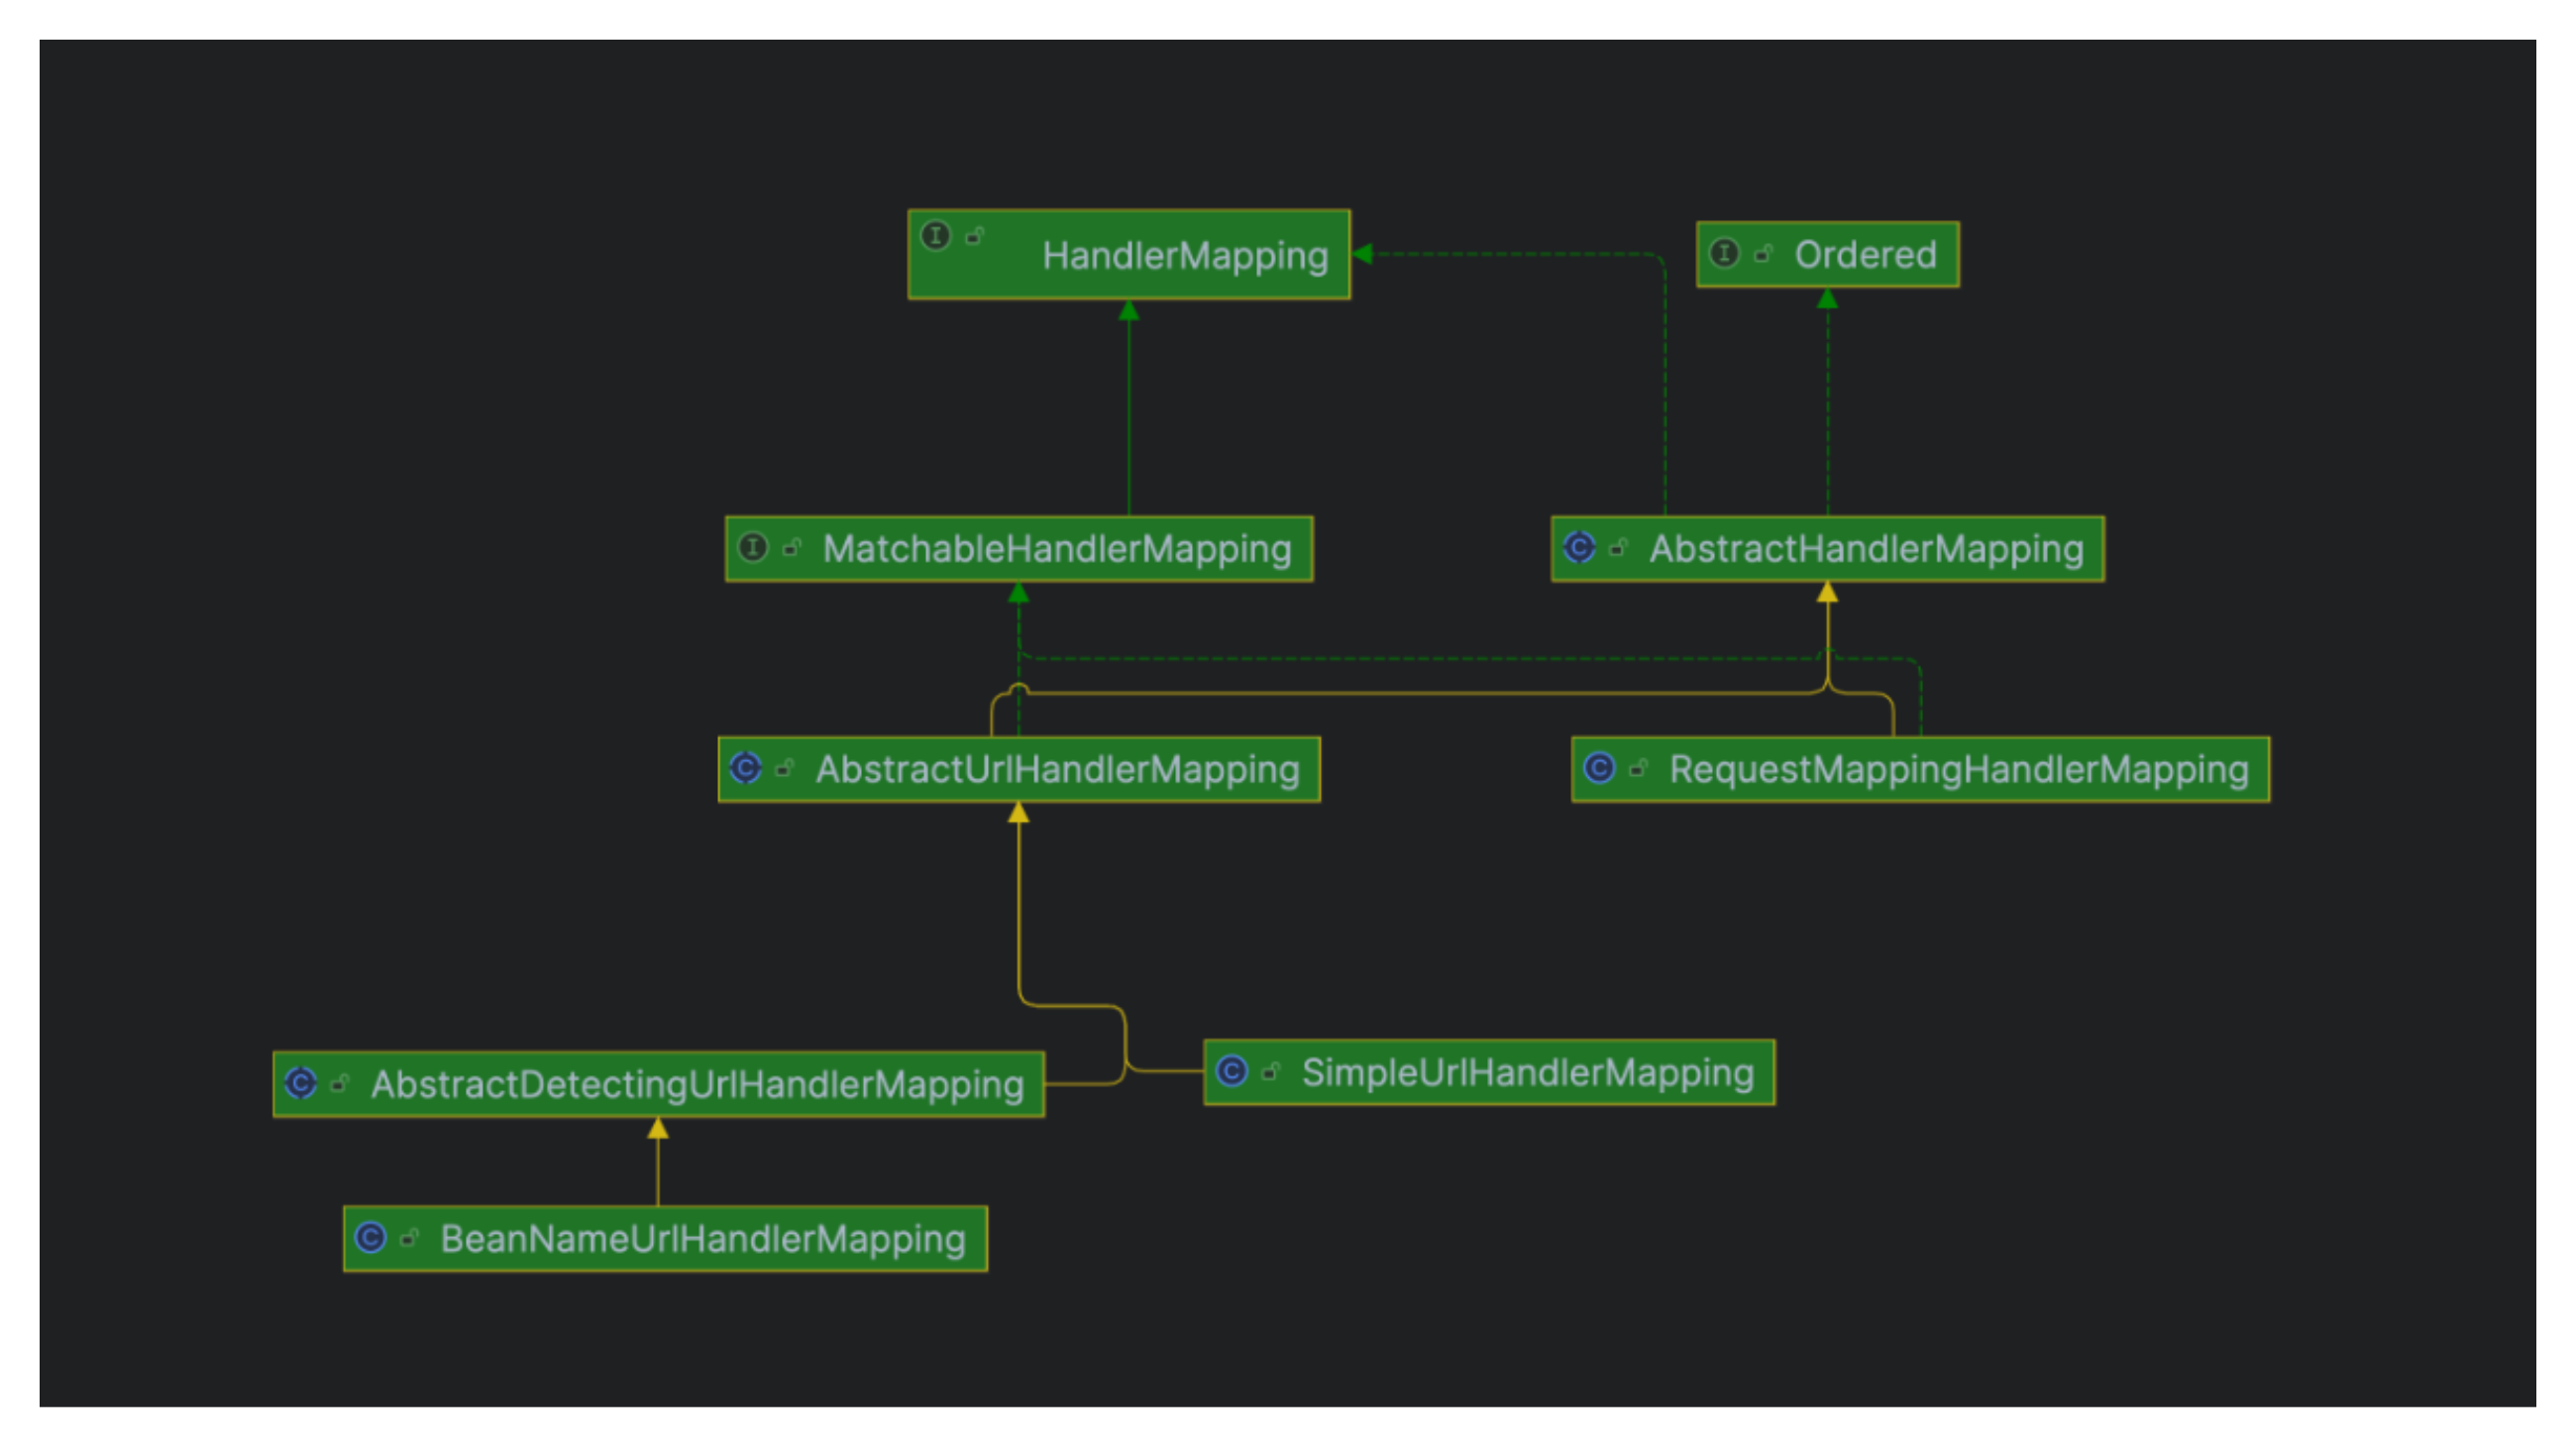Select the HandlerMapping node label
Image resolution: width=2576 pixels, height=1447 pixels.
click(1185, 256)
